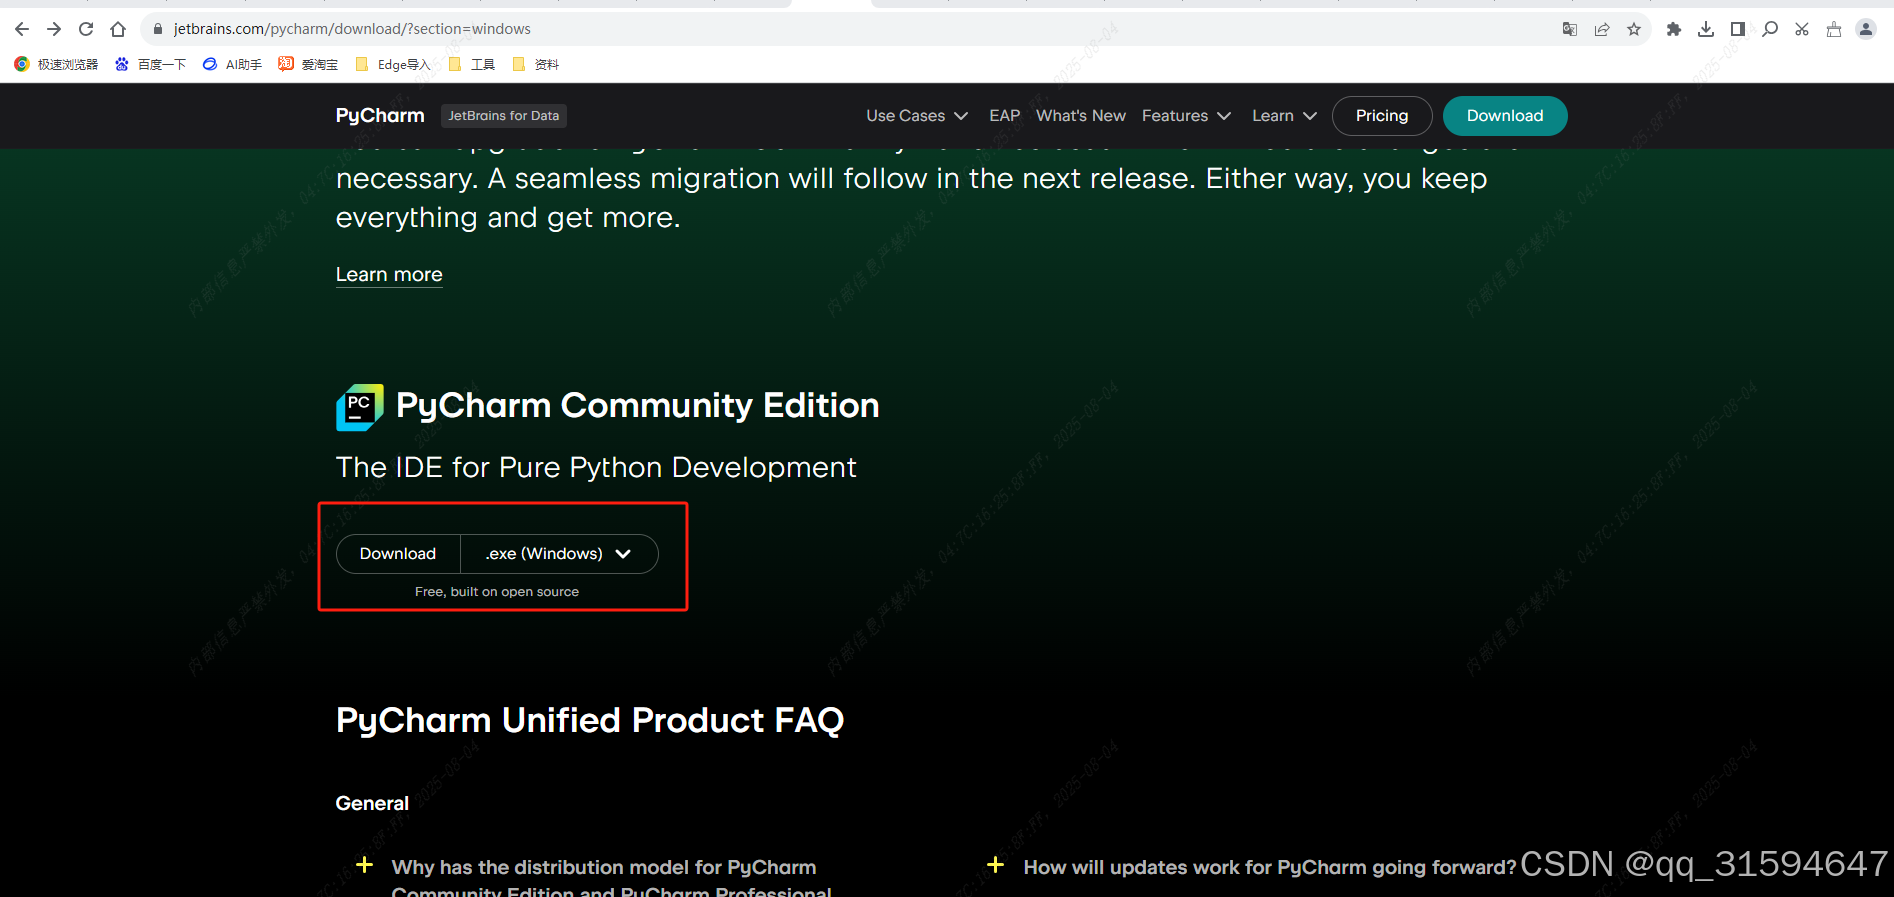Open the EAP page
Image resolution: width=1894 pixels, height=897 pixels.
(x=1005, y=116)
